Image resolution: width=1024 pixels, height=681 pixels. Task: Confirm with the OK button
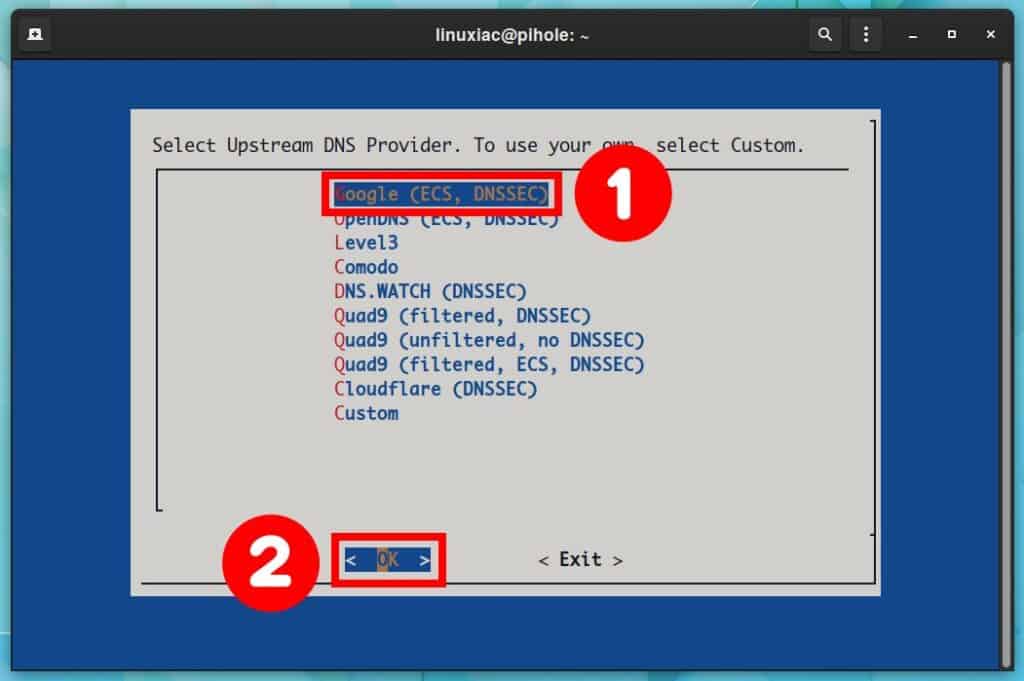coord(388,560)
